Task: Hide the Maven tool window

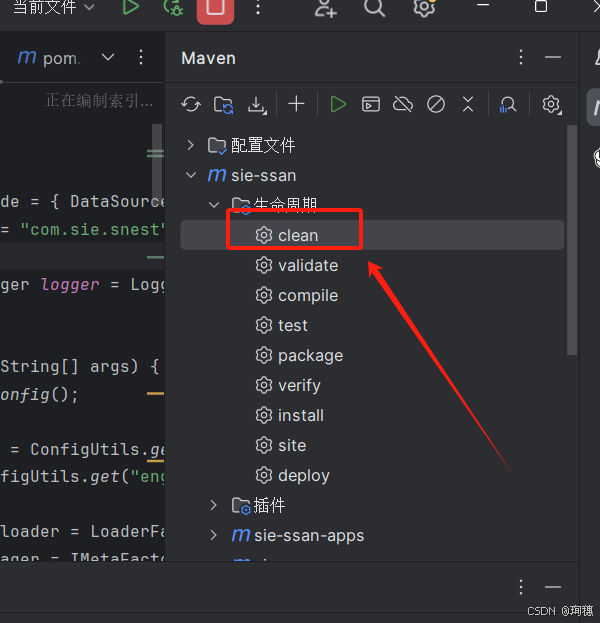Action: pos(553,58)
